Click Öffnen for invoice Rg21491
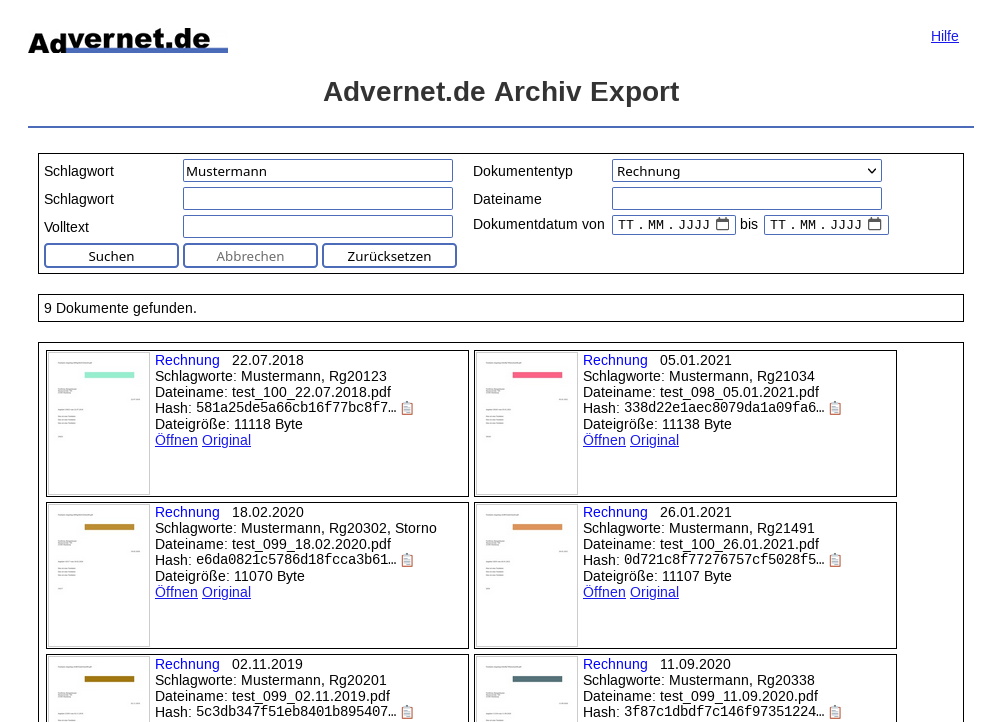The image size is (1002, 722). click(x=604, y=592)
